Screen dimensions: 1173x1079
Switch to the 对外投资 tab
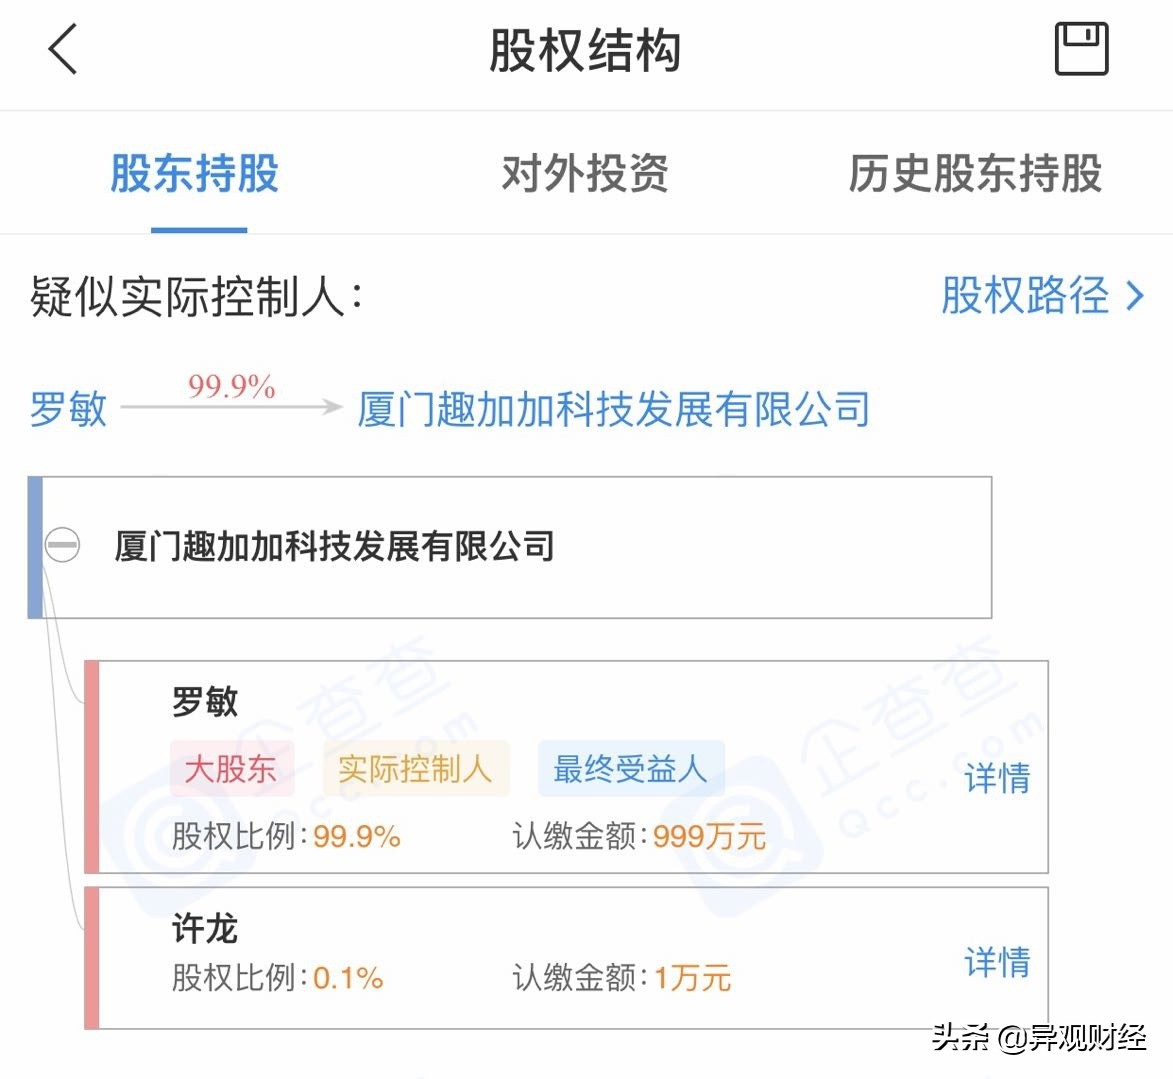(585, 173)
